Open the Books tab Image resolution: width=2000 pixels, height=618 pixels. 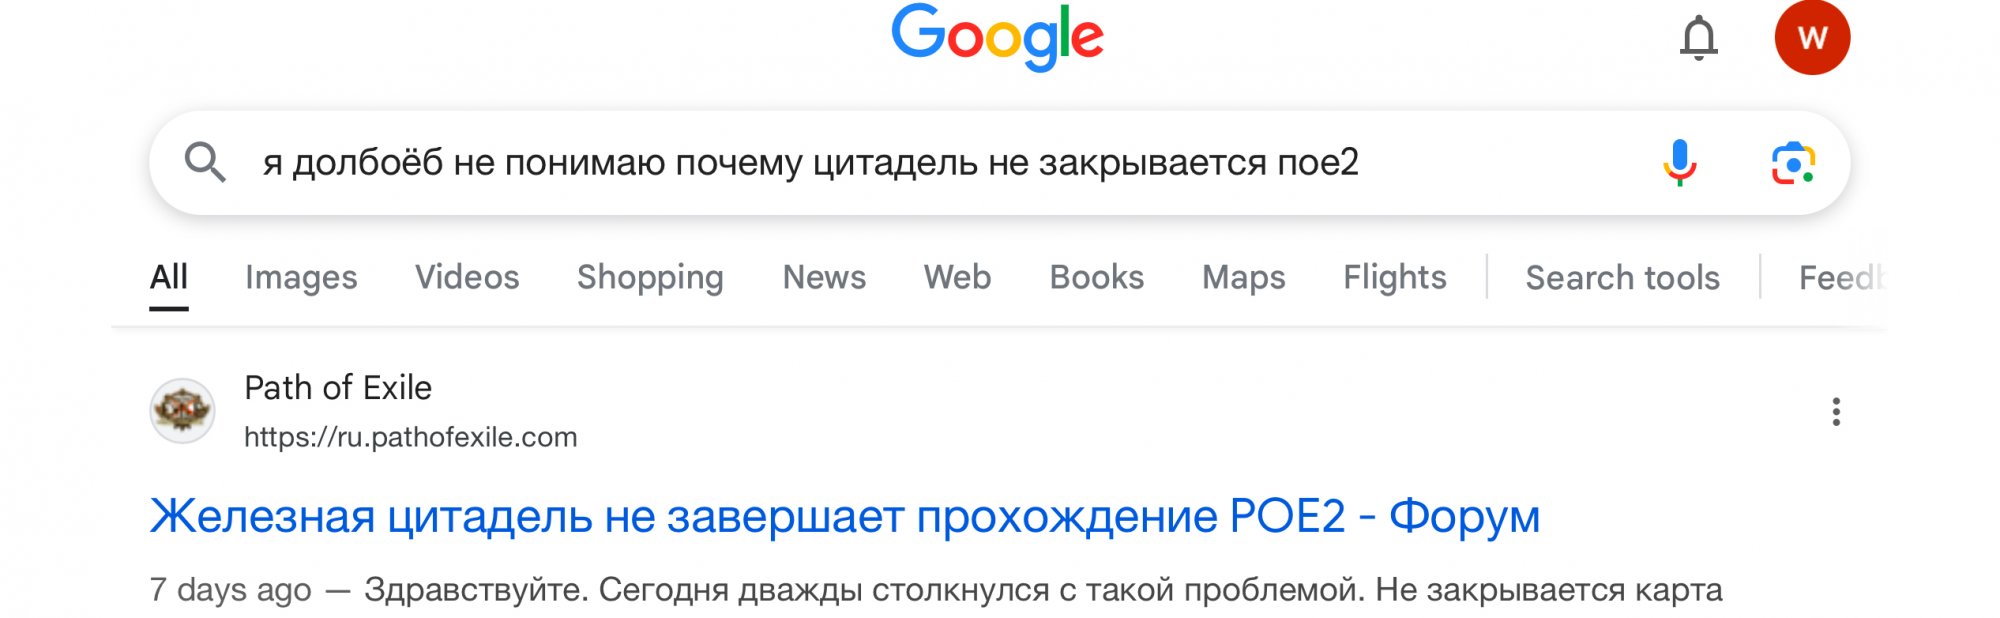click(1096, 277)
